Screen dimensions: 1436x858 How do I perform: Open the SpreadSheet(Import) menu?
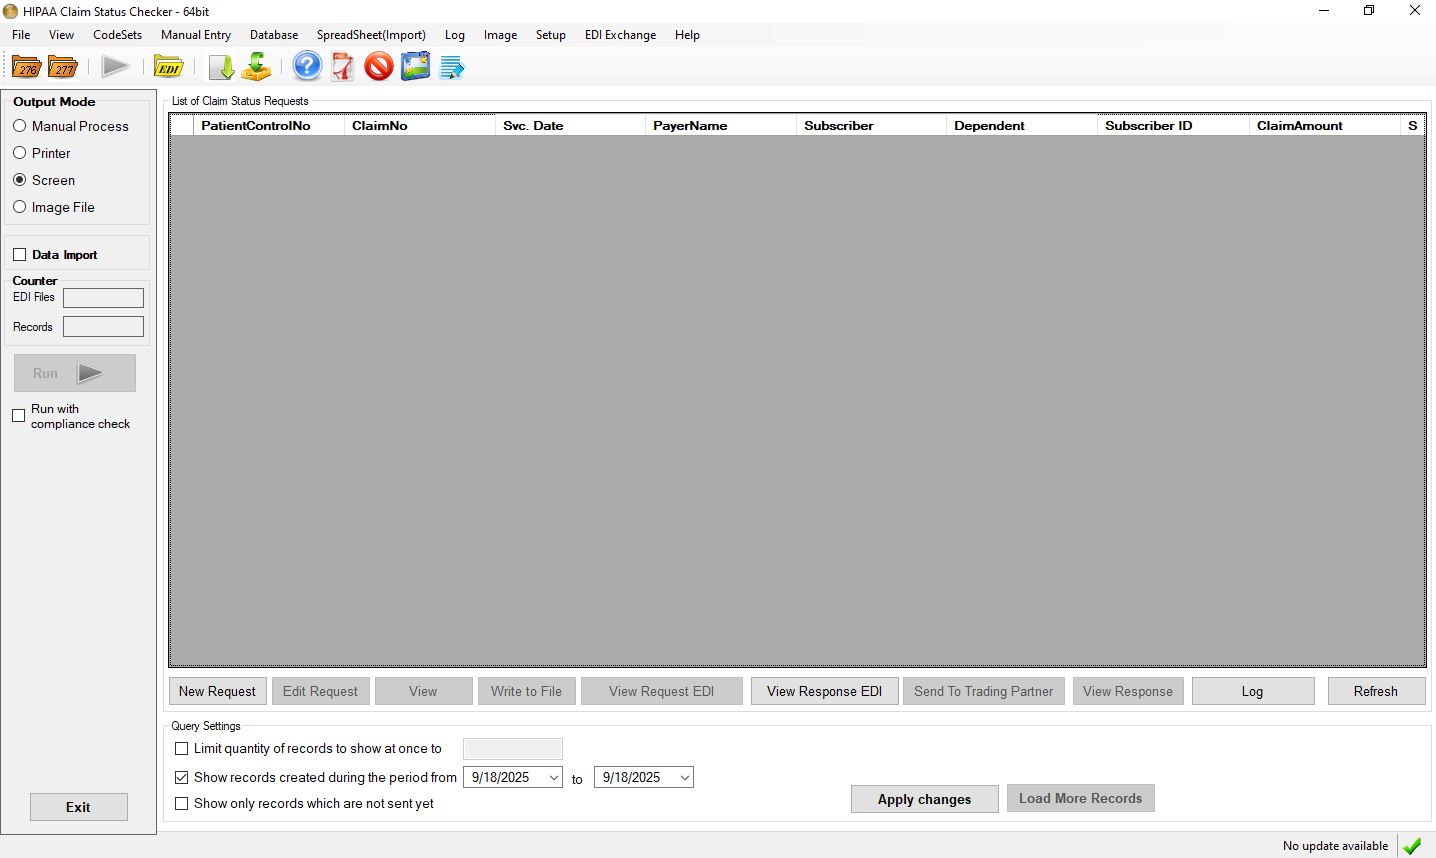coord(371,34)
